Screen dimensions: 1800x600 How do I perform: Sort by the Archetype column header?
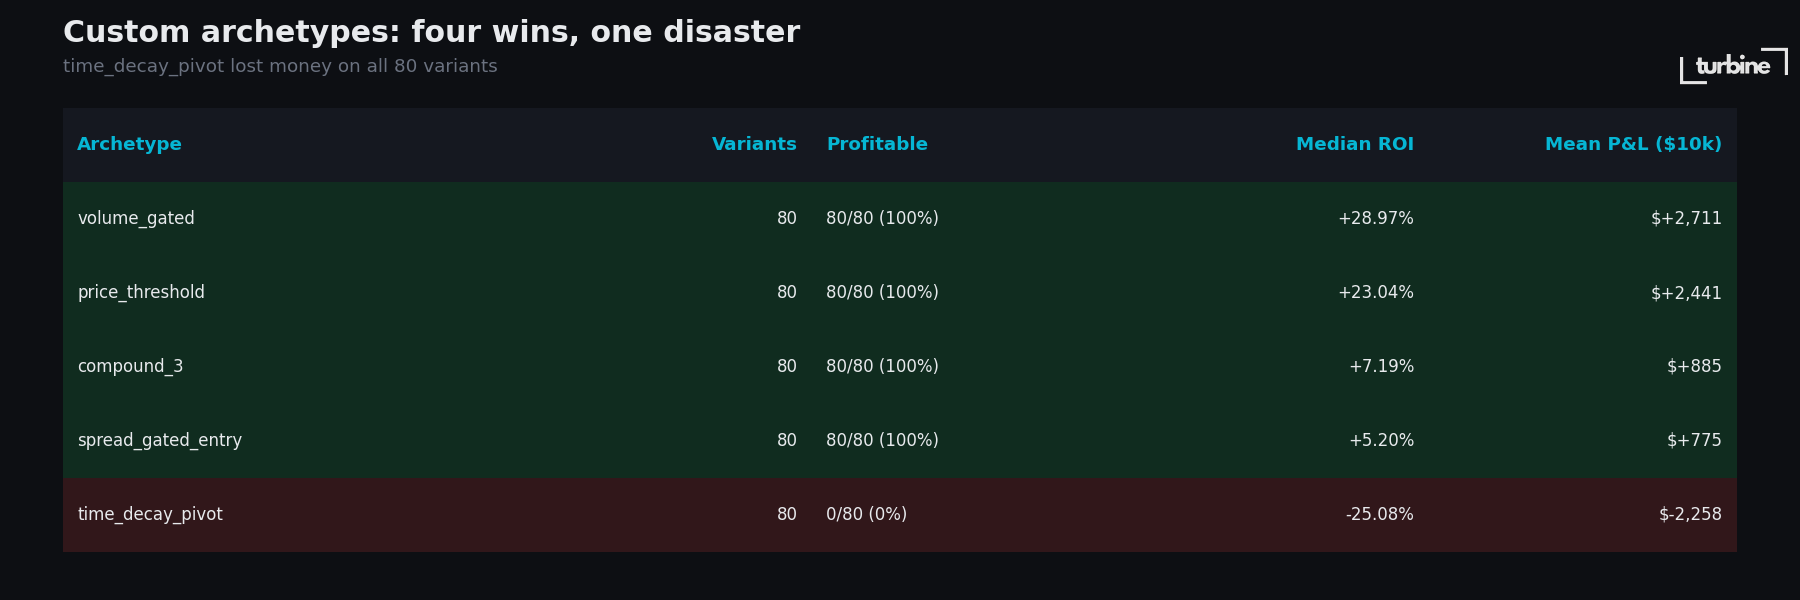point(129,144)
